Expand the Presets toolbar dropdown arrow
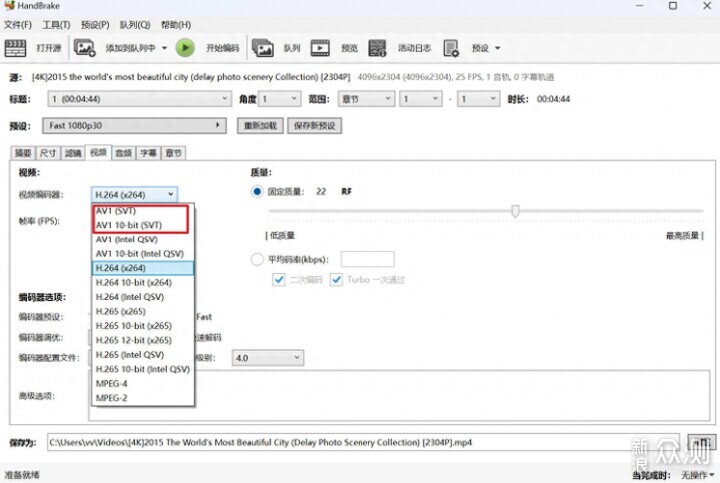This screenshot has height=483, width=720. pos(497,48)
